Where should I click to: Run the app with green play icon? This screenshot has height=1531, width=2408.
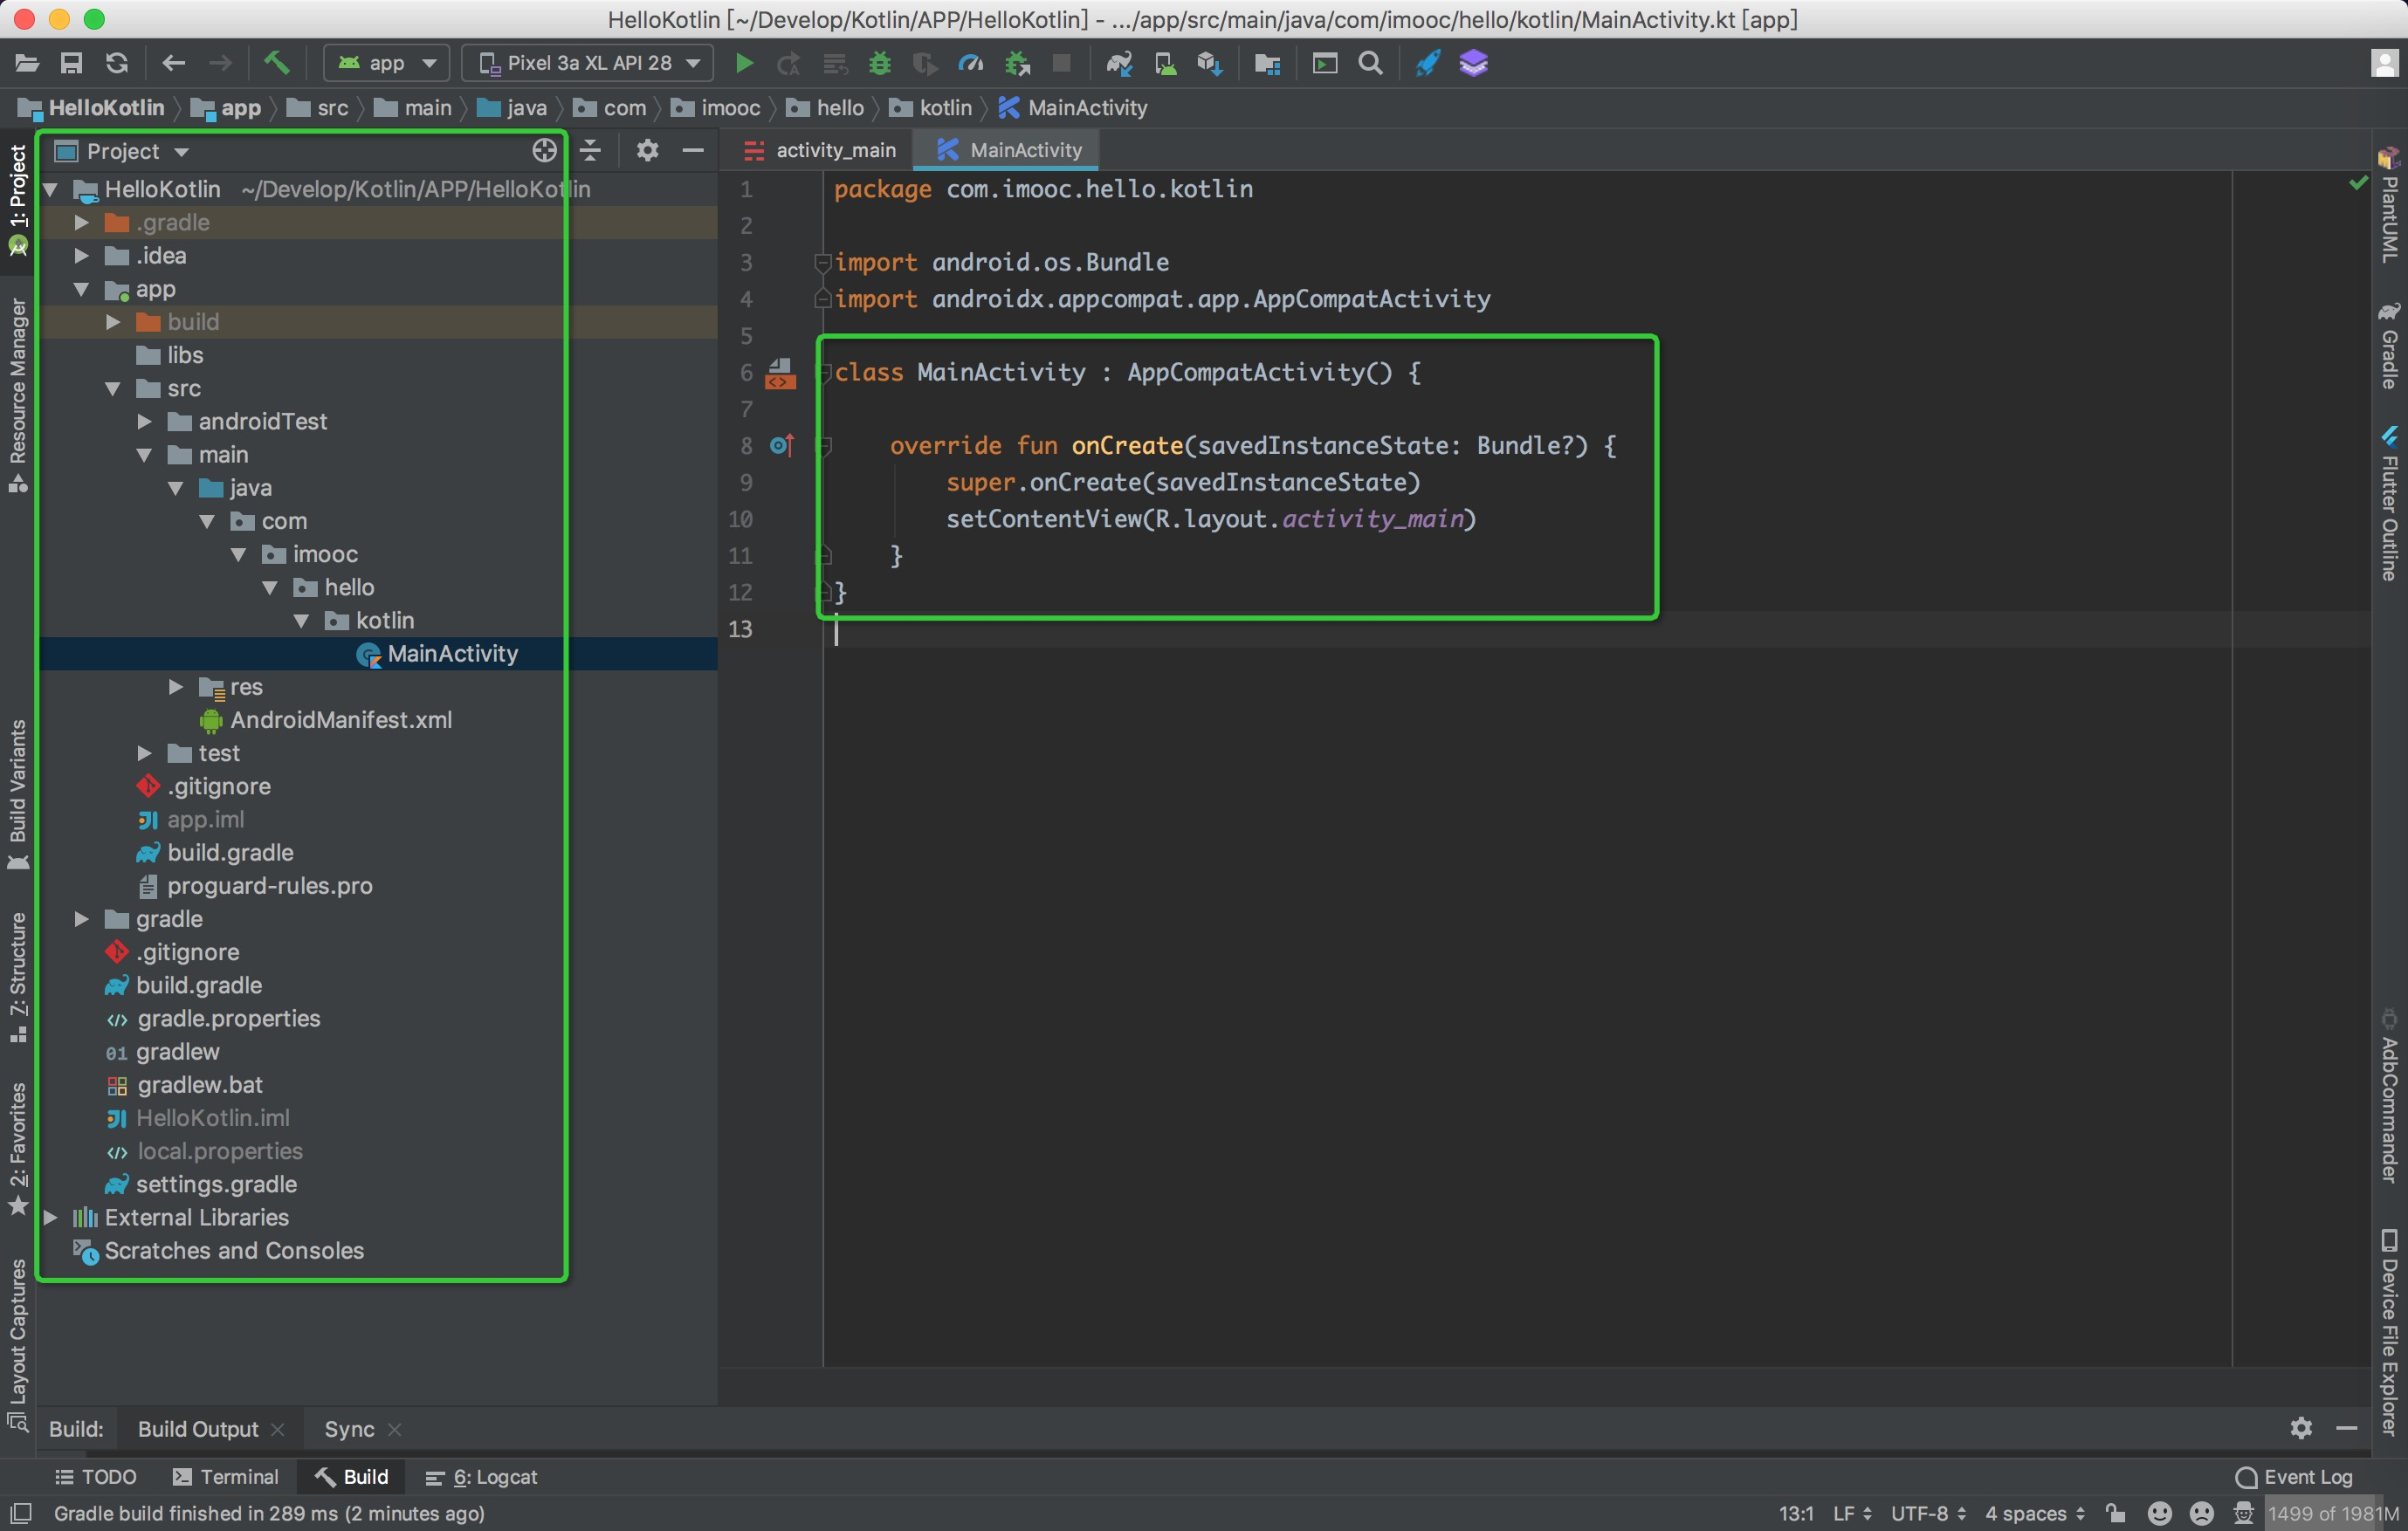click(744, 64)
